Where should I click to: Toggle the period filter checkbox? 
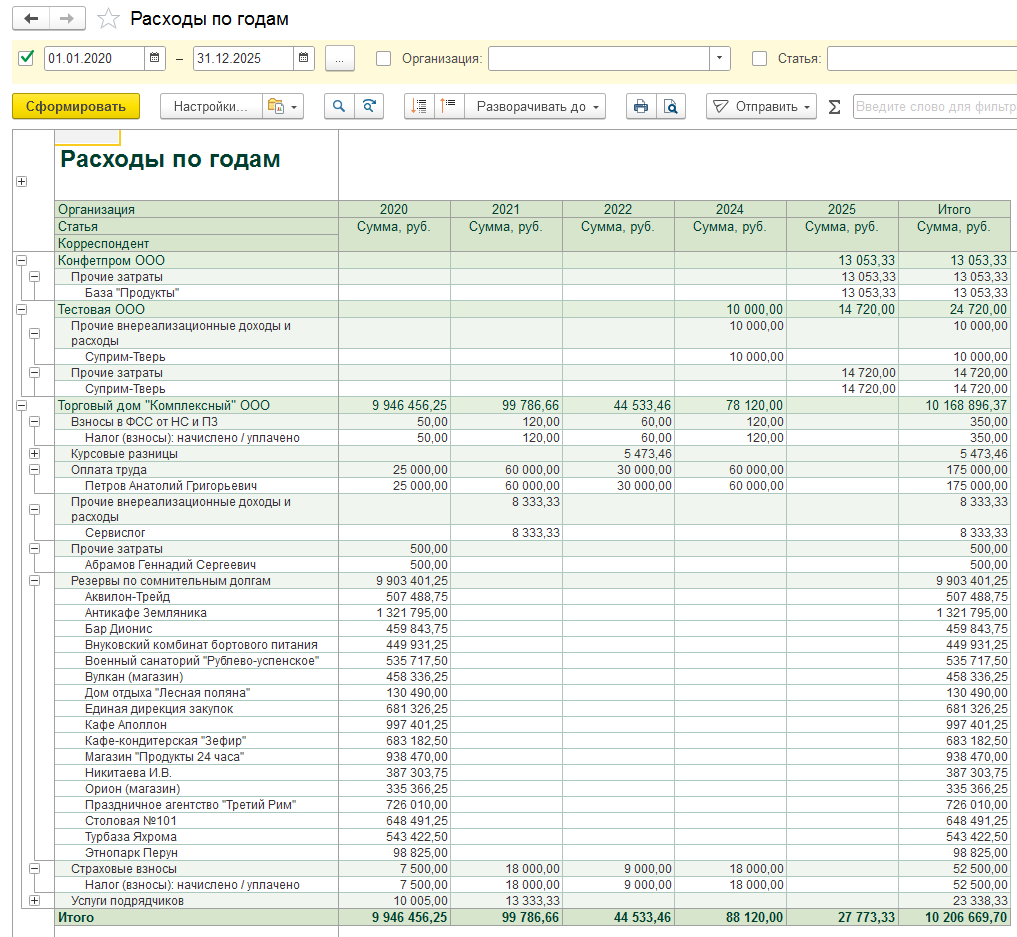click(27, 58)
